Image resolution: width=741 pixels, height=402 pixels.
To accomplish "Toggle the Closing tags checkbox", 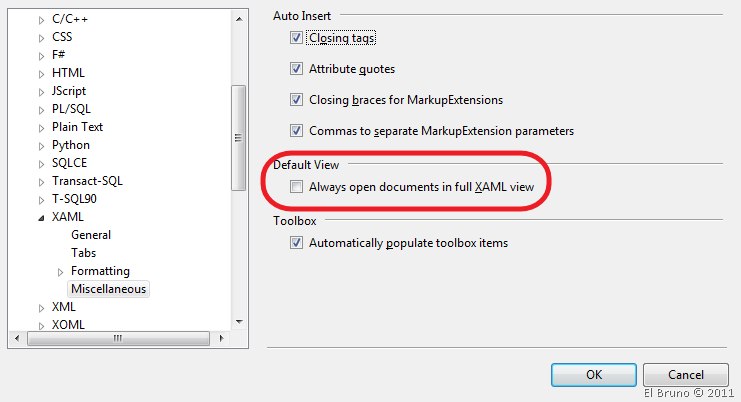I will click(296, 38).
